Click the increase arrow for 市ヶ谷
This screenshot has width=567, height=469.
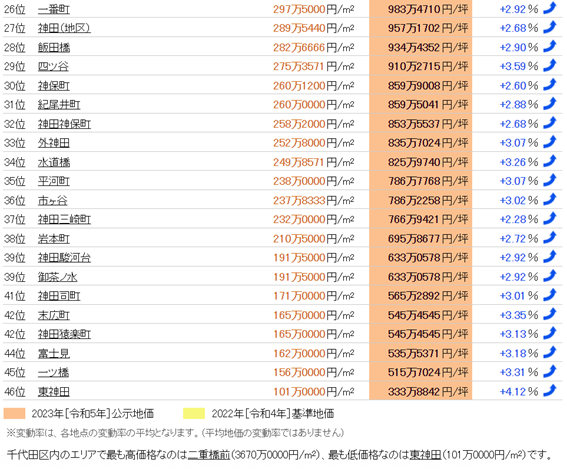tap(550, 199)
